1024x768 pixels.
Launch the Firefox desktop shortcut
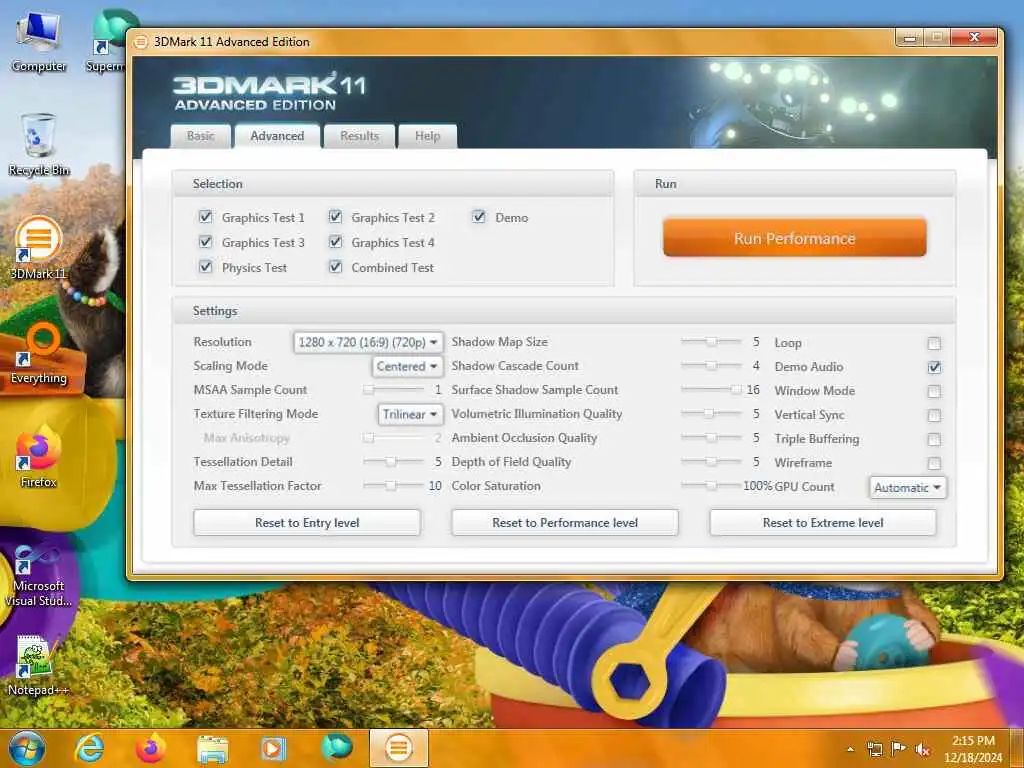(x=39, y=456)
